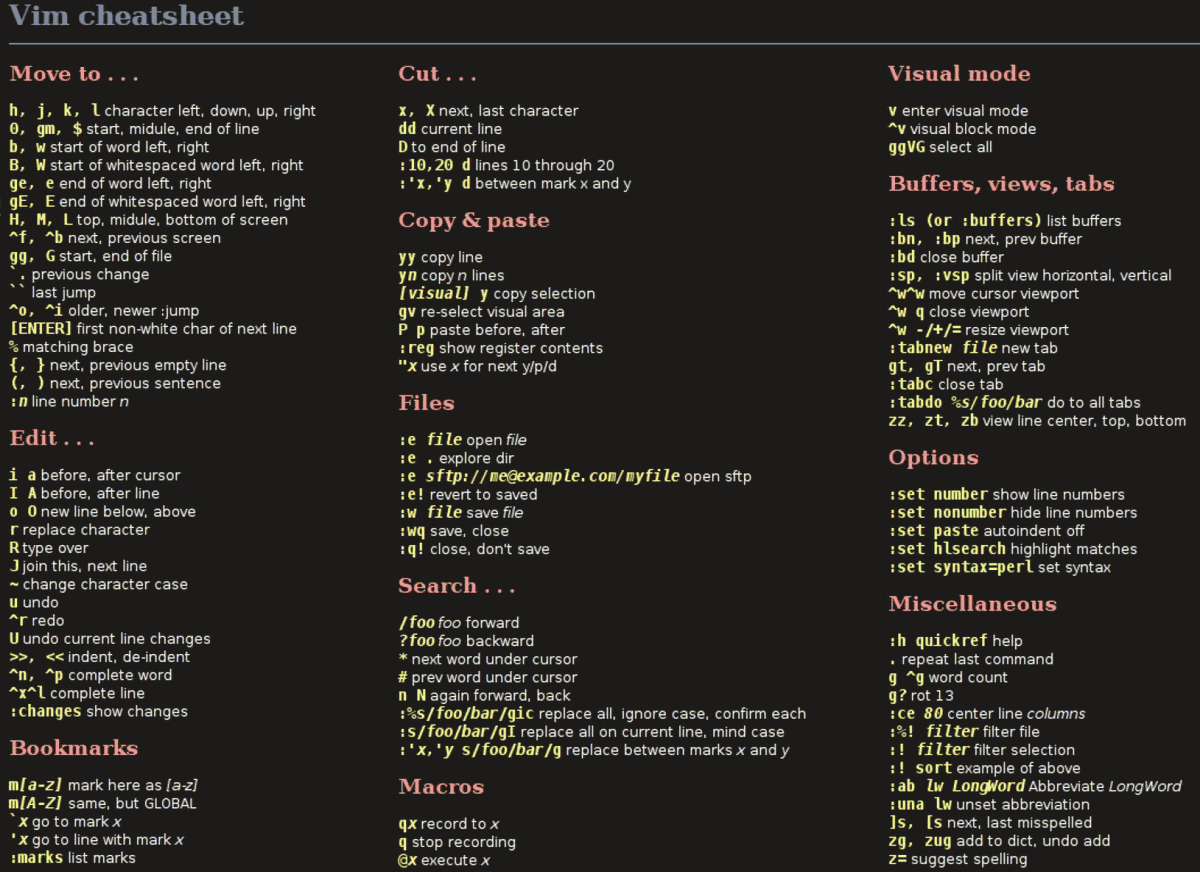Select the "/foo foo forward" line

click(x=459, y=623)
